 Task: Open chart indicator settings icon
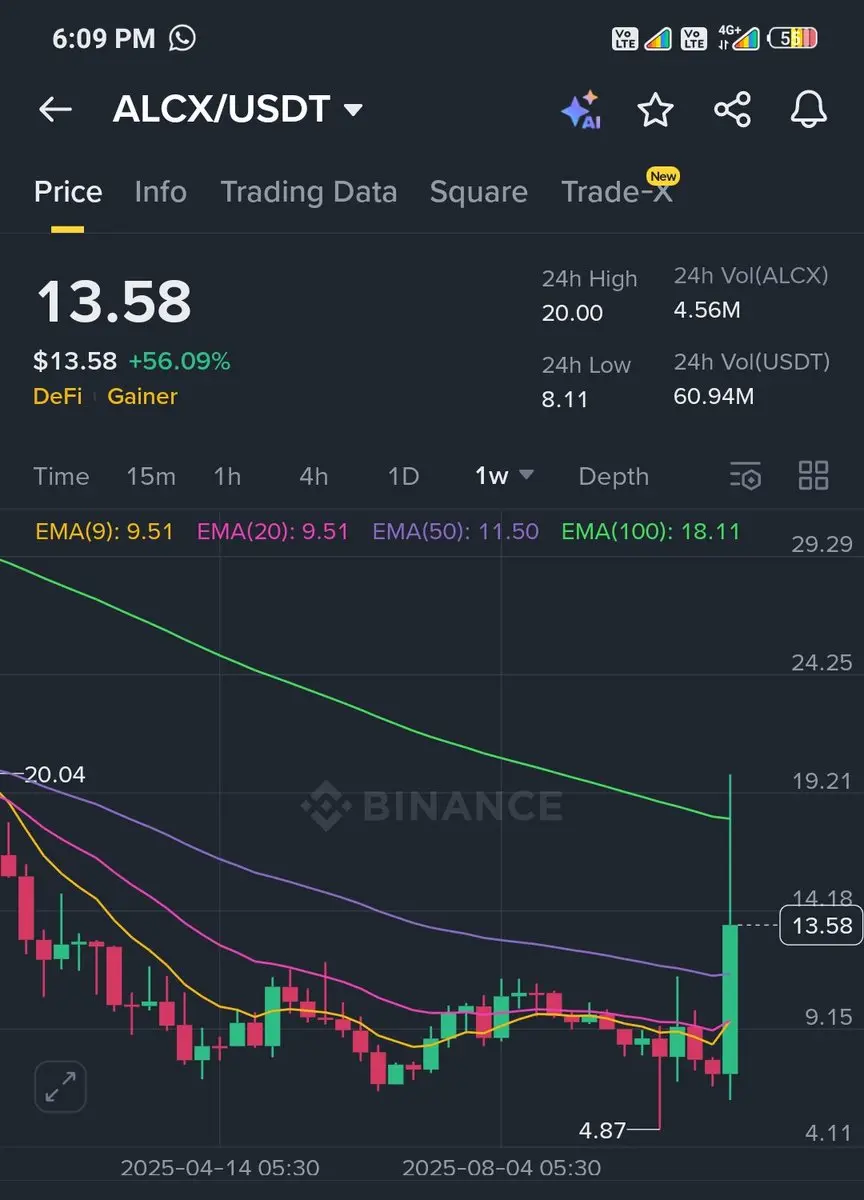(746, 476)
